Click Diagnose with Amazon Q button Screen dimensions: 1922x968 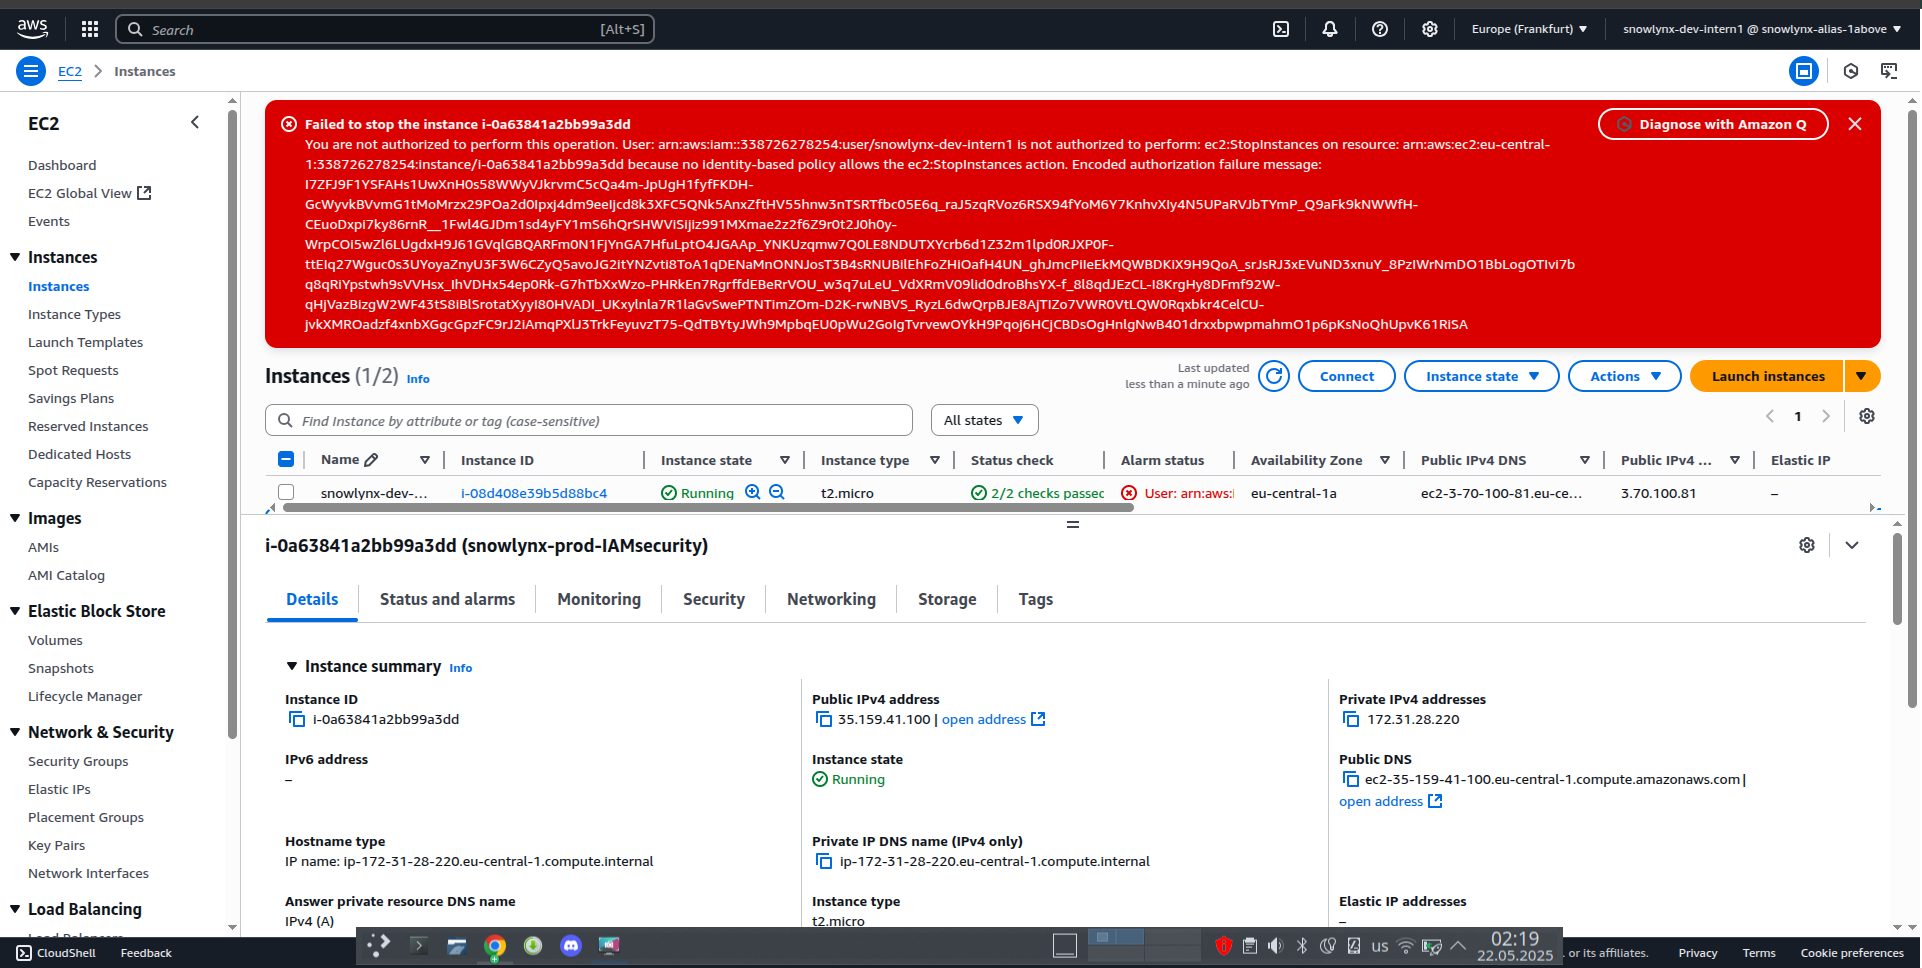pos(1713,124)
